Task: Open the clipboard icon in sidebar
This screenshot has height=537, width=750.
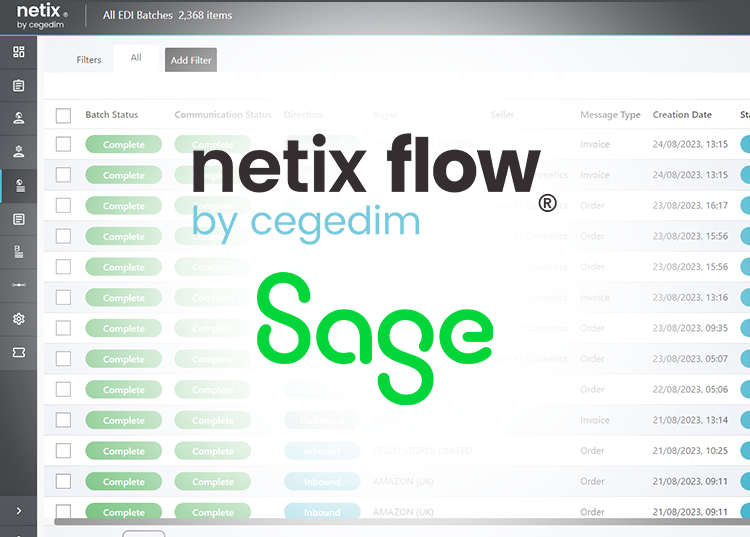Action: click(x=19, y=86)
